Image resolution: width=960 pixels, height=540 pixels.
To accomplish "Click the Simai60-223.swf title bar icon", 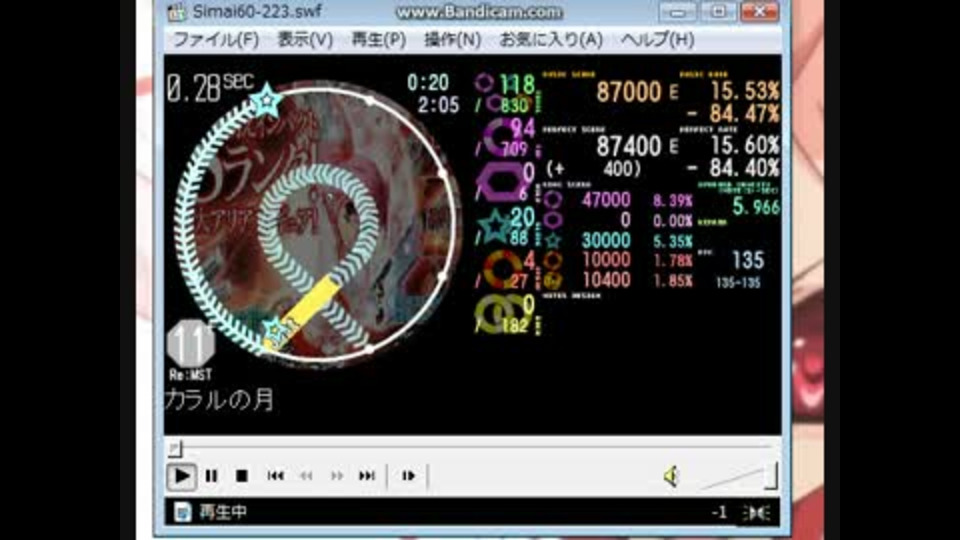I will pyautogui.click(x=176, y=12).
